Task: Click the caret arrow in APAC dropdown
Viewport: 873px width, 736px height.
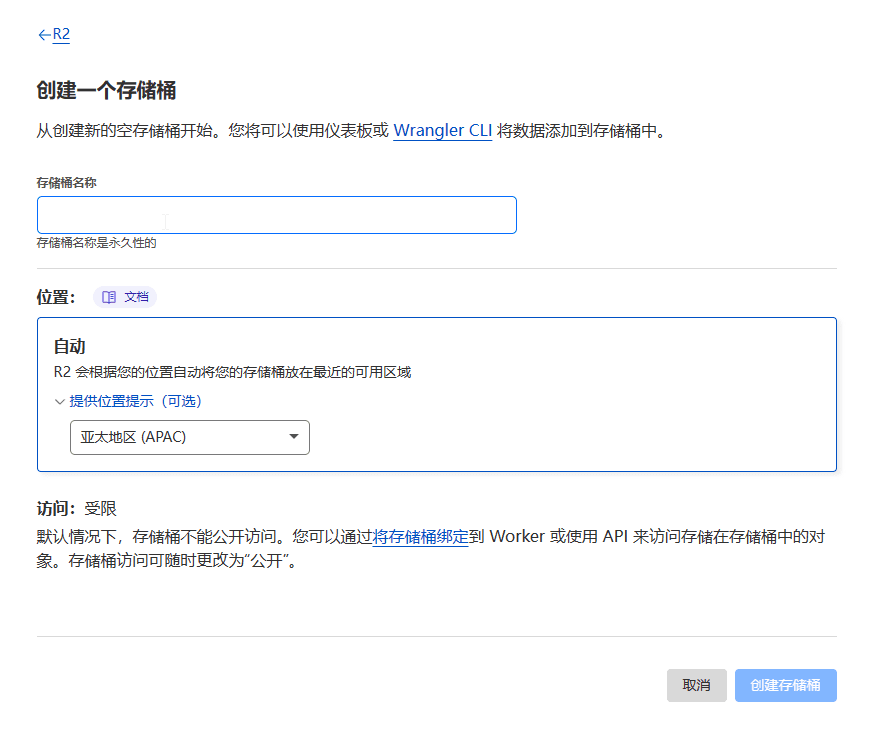Action: [294, 437]
